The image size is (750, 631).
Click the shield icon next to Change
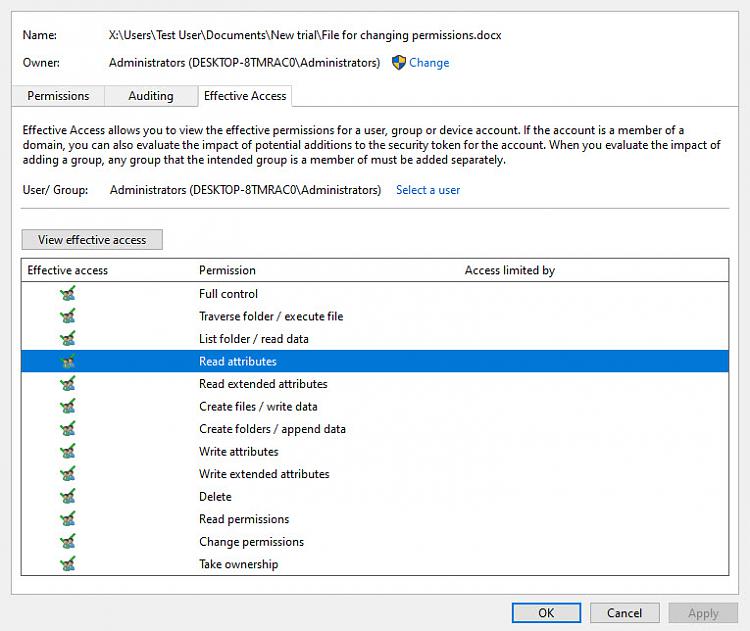398,63
